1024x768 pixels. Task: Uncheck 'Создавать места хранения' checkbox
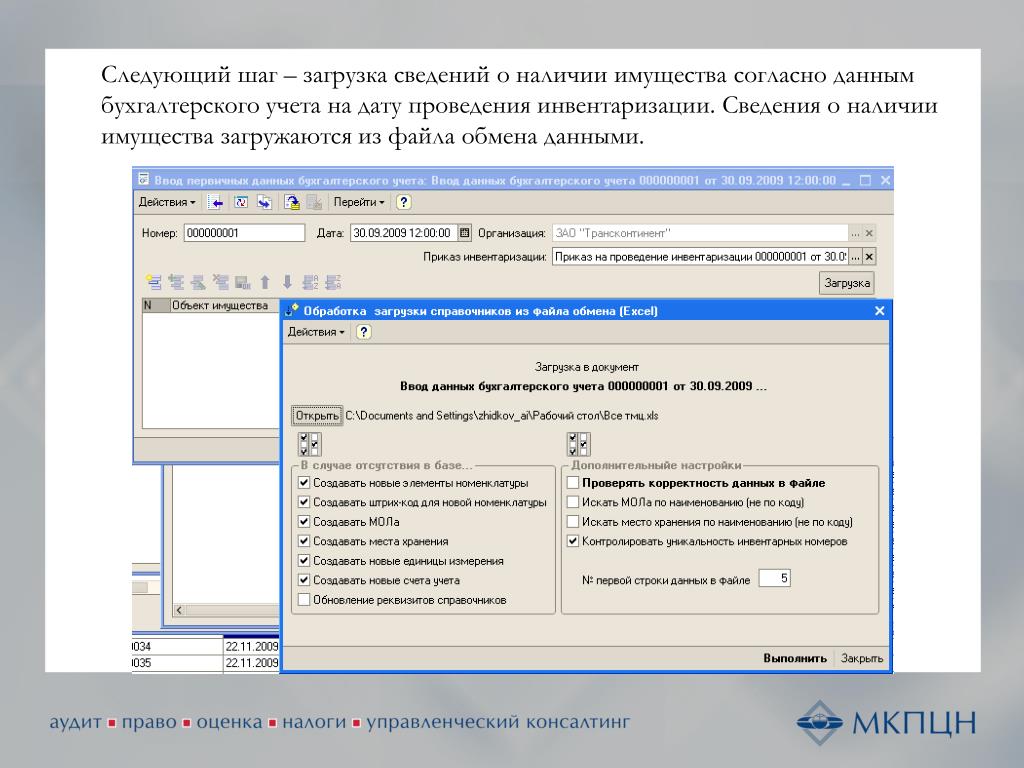tap(304, 541)
